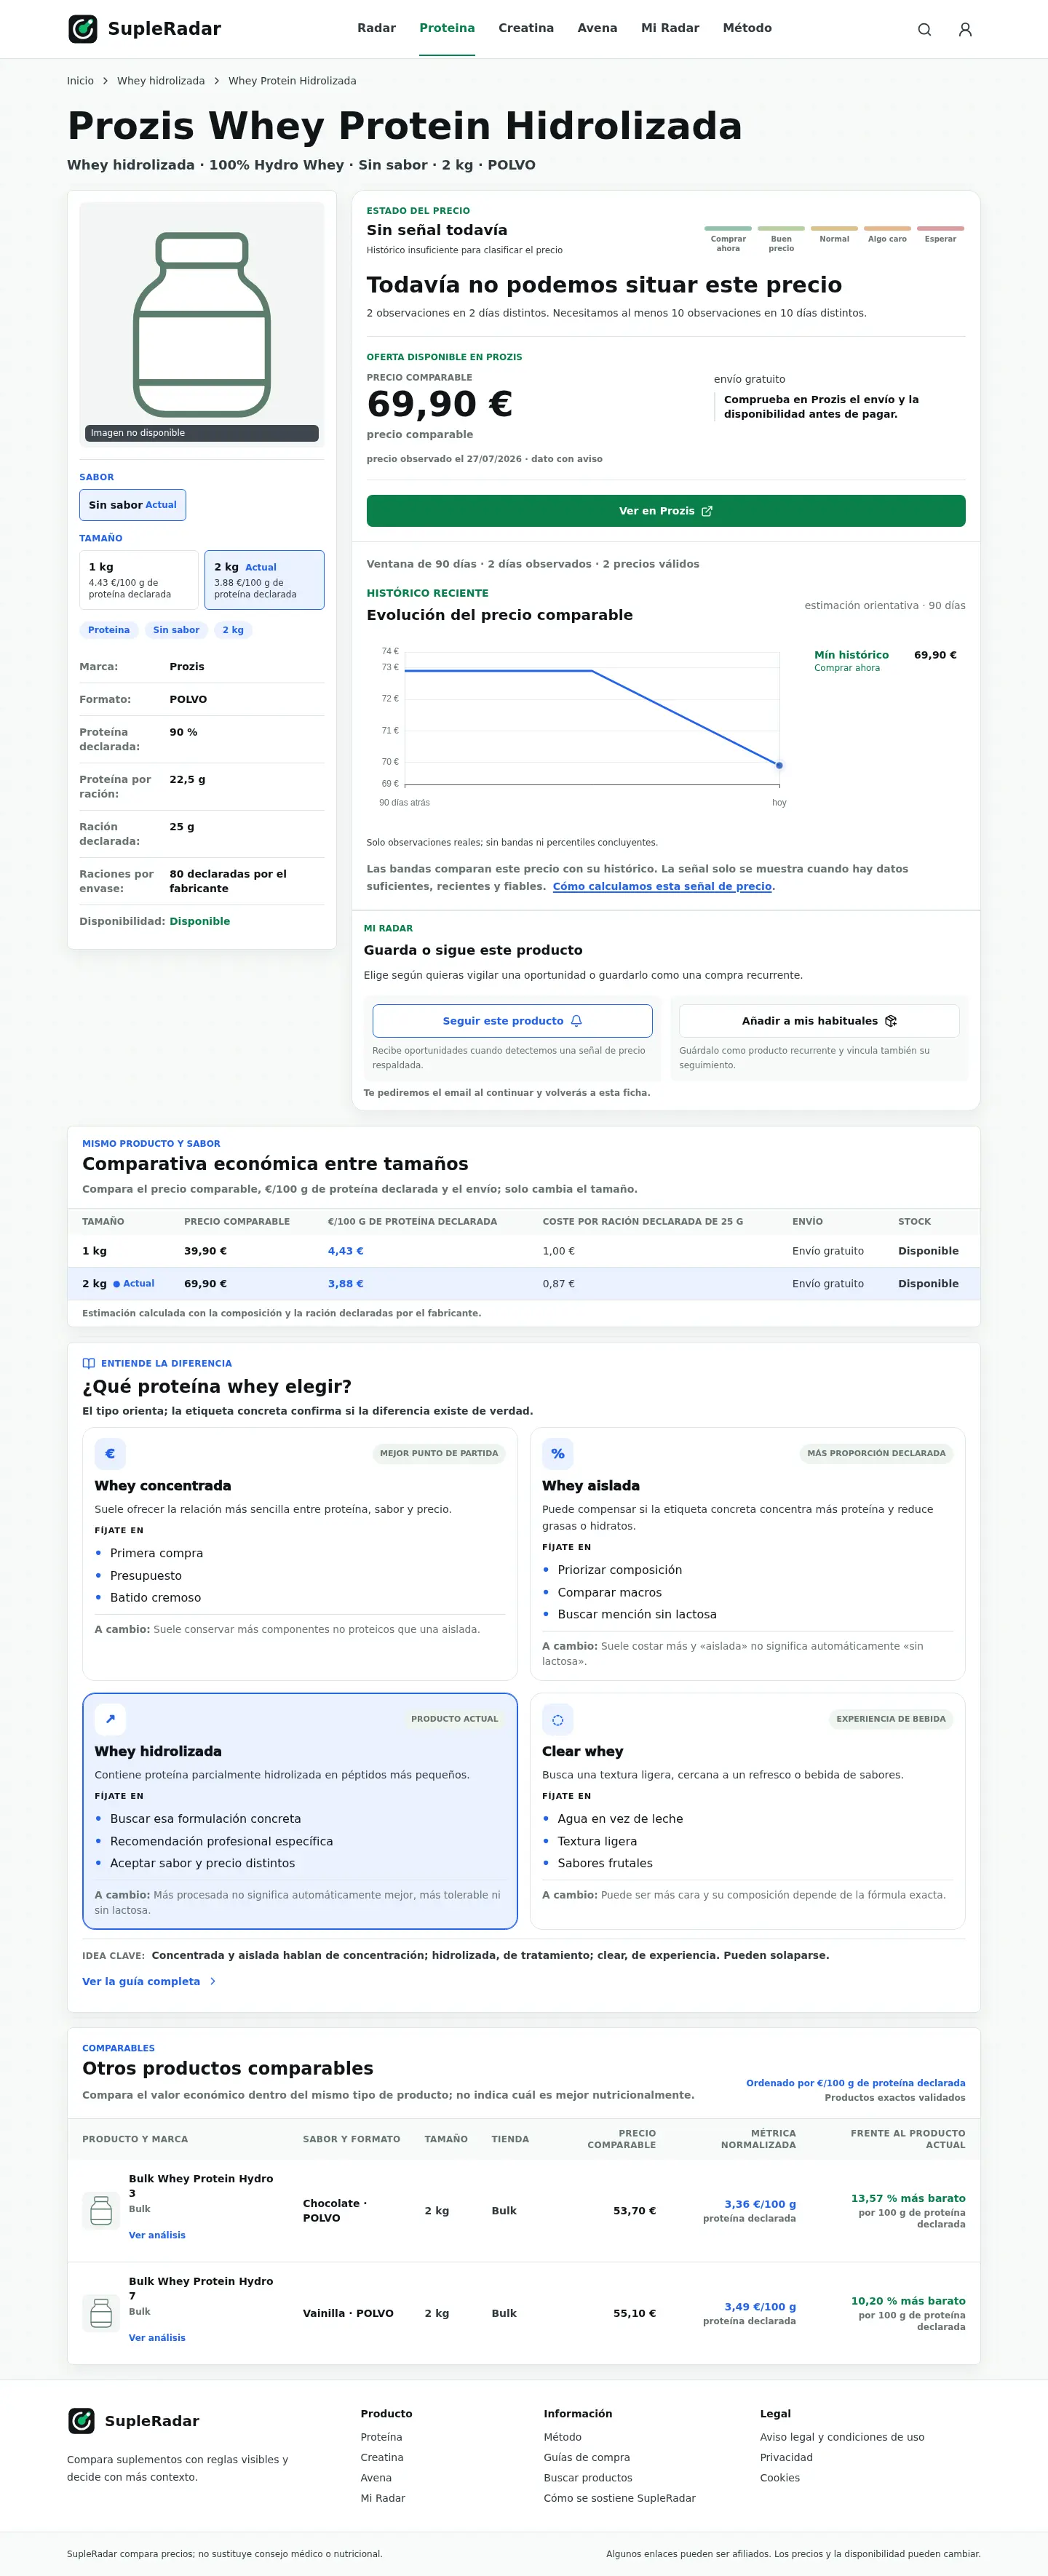
Task: Click the Bulk Whey Protein Hydro 3 product name
Action: coord(201,2186)
